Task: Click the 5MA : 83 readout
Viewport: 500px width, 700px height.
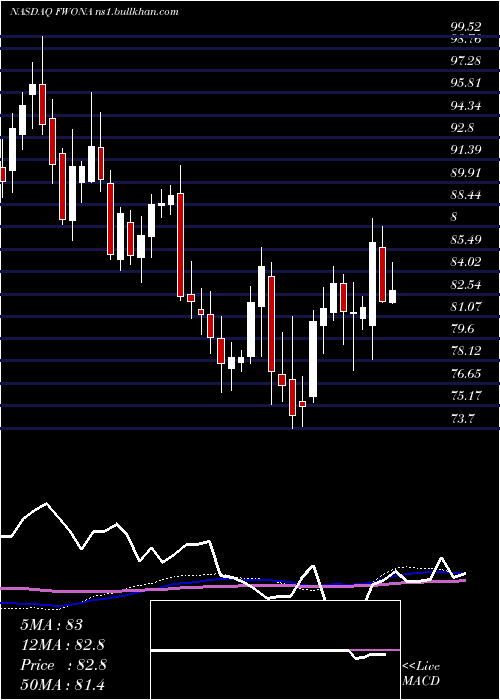Action: pyautogui.click(x=52, y=625)
